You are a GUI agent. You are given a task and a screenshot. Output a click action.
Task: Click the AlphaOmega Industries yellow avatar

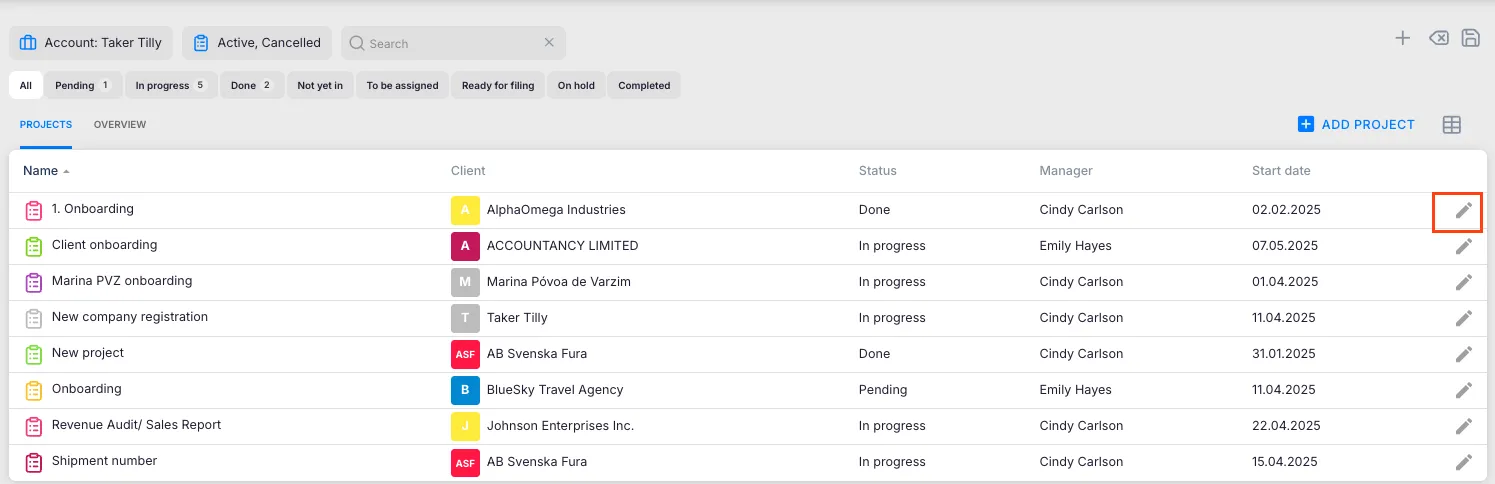[x=465, y=210]
